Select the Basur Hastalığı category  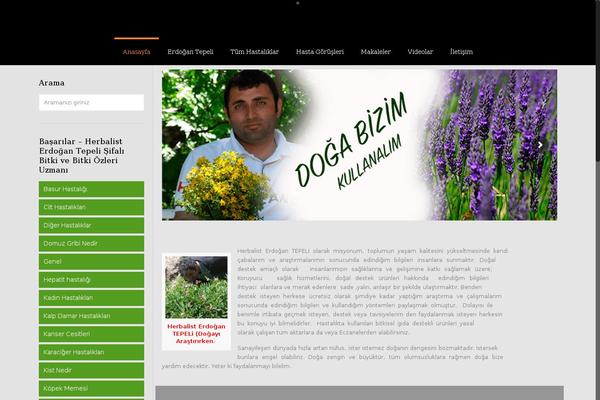91,189
